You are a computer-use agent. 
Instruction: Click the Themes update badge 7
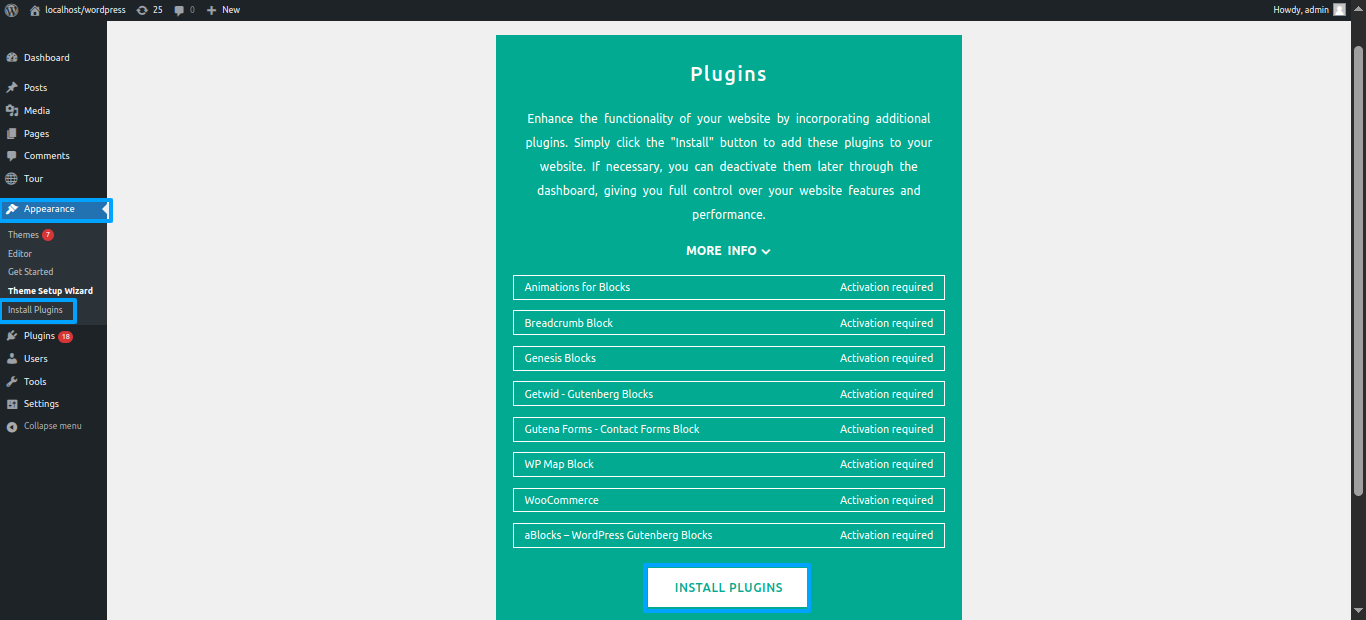48,235
